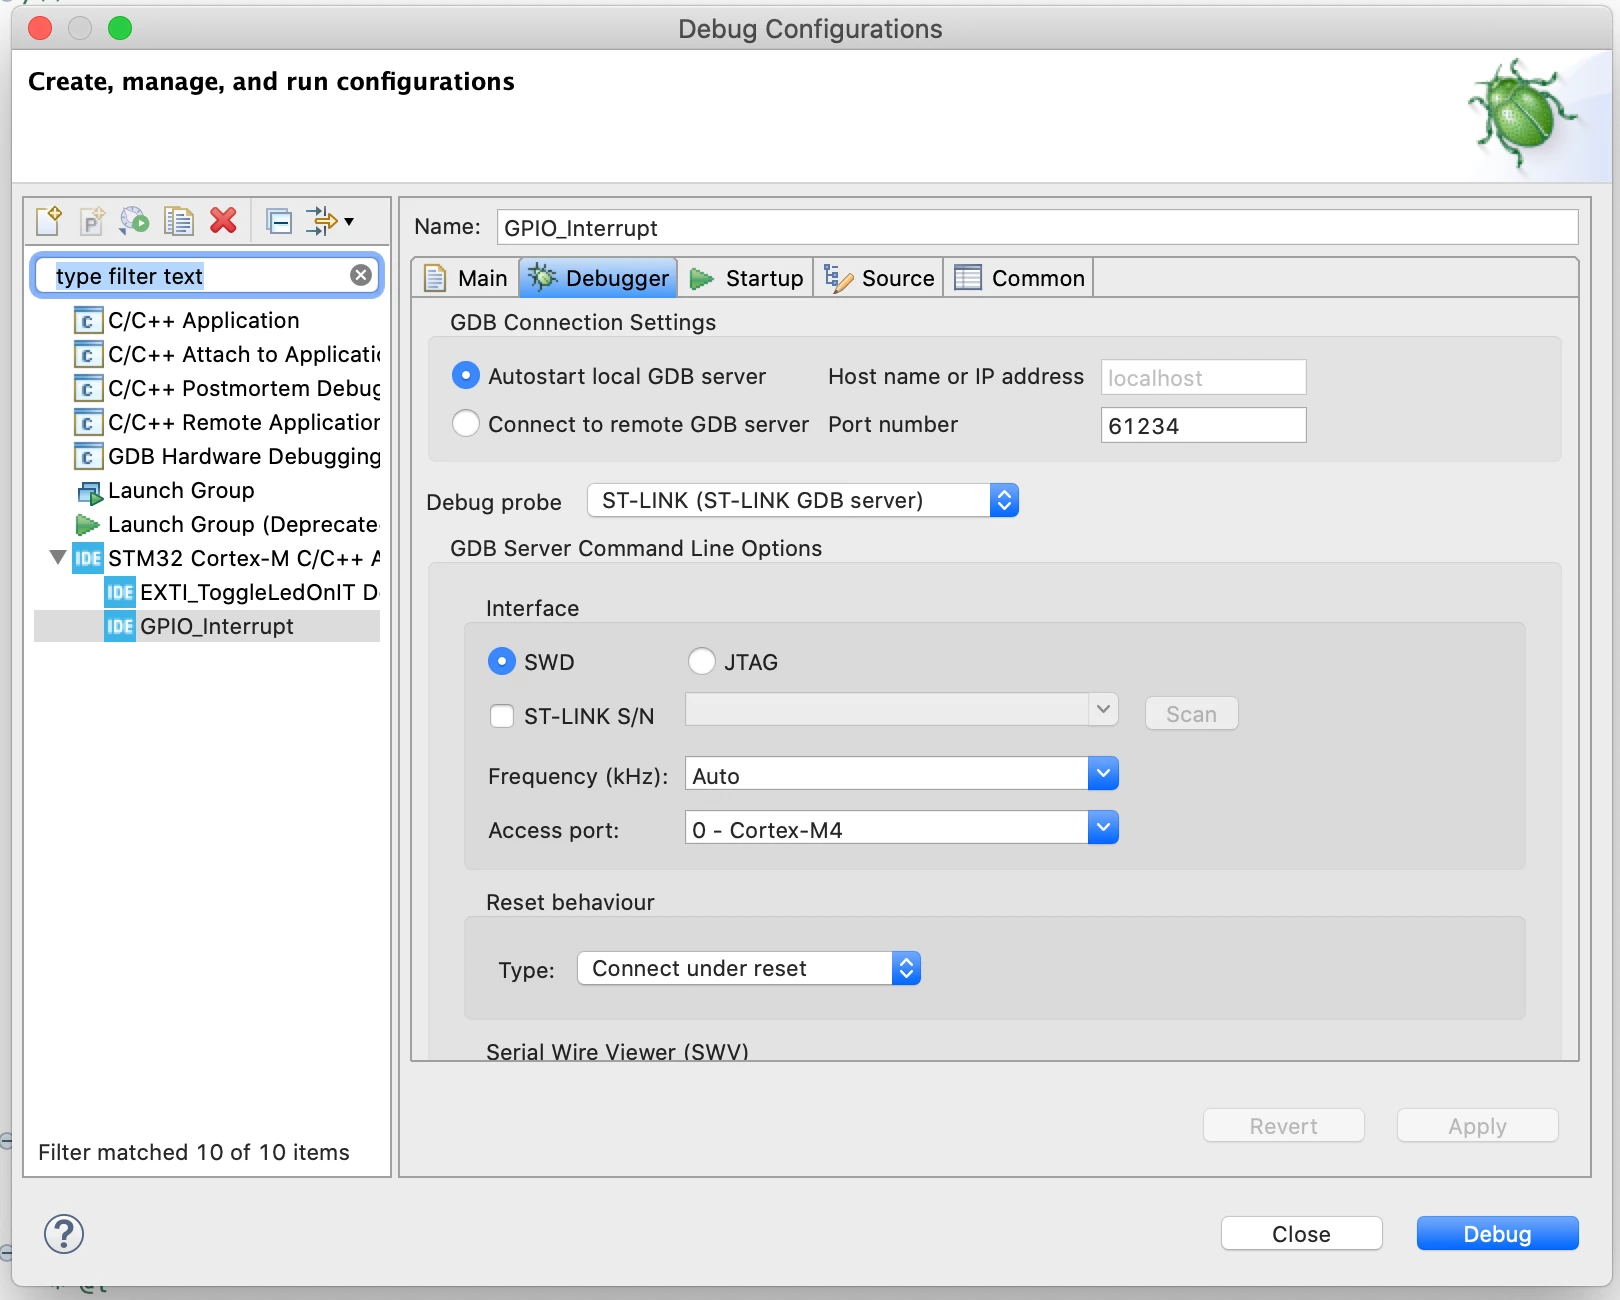Choose the SWD interface

point(501,661)
